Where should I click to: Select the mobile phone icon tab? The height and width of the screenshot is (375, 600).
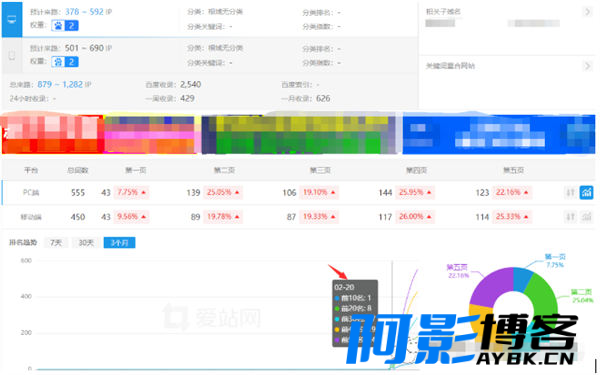(12, 56)
